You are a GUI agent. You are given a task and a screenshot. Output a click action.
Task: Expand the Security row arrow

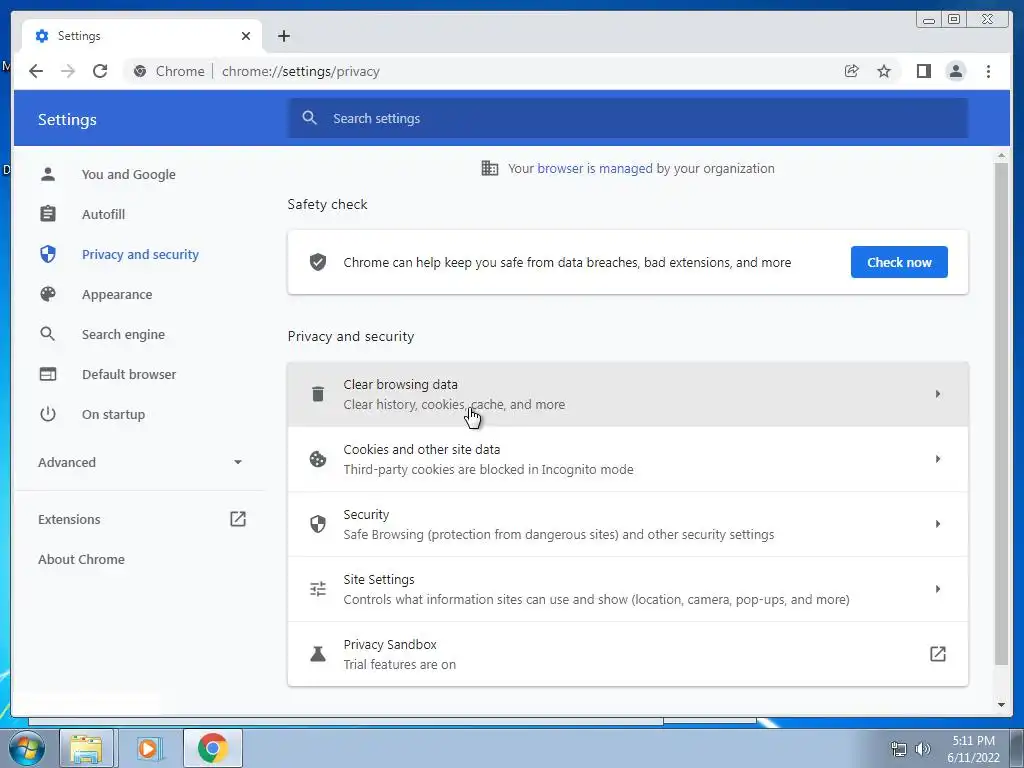point(938,524)
